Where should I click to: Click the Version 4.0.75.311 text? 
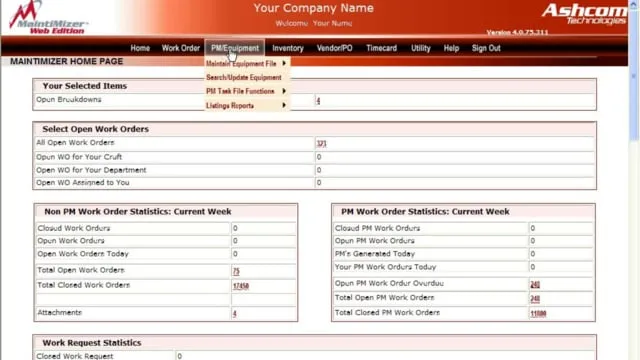pyautogui.click(x=517, y=32)
